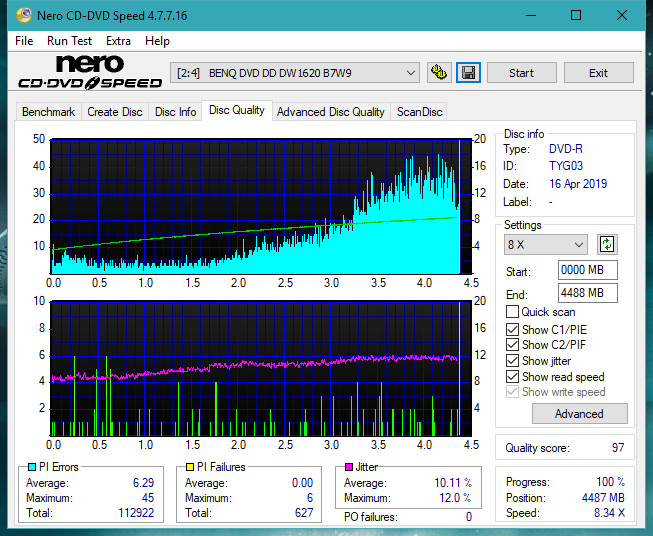Open the Extra menu
Viewport: 653px width, 536px height.
[x=118, y=41]
